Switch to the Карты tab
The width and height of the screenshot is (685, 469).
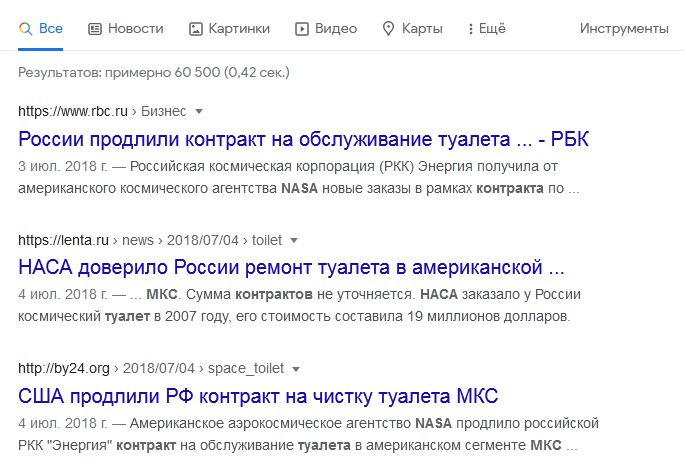412,29
